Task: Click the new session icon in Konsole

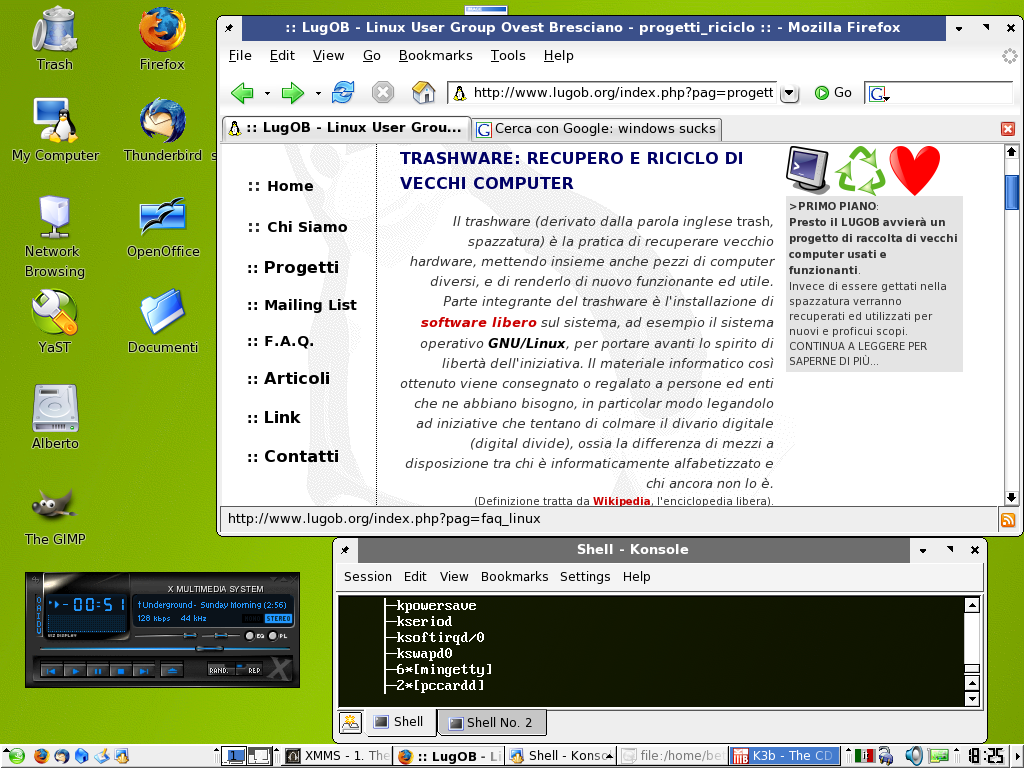Action: [x=350, y=722]
